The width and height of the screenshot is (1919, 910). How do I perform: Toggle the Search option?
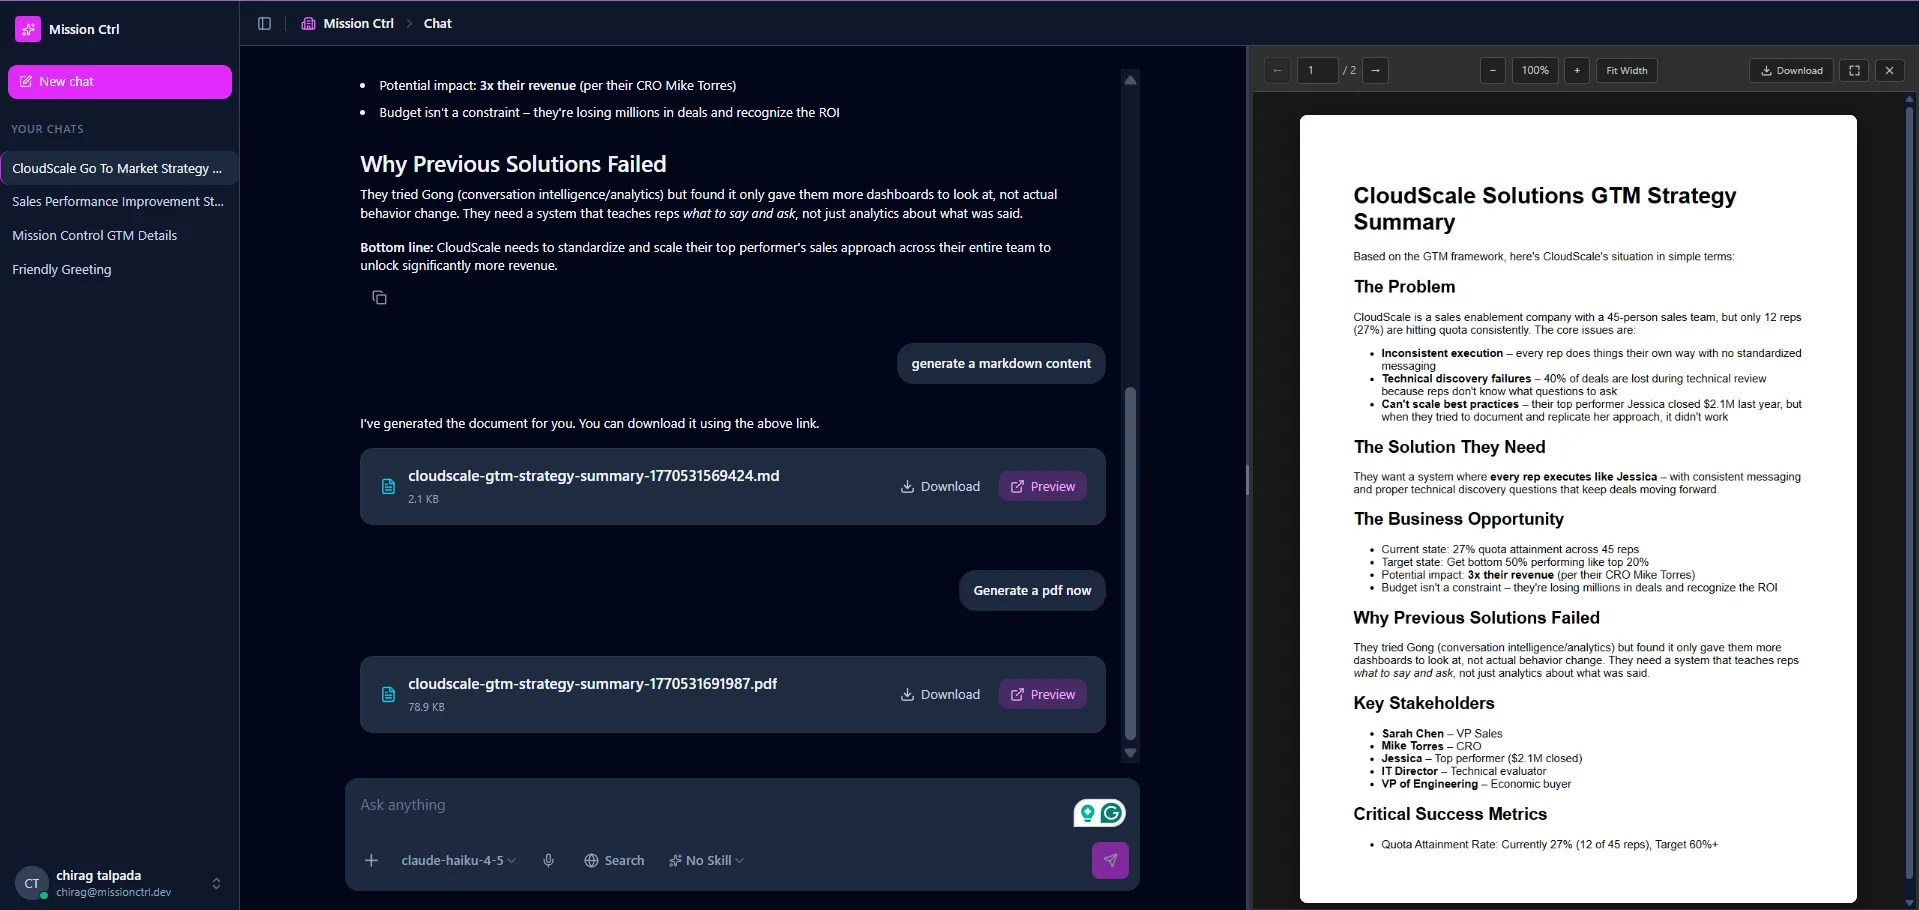614,860
